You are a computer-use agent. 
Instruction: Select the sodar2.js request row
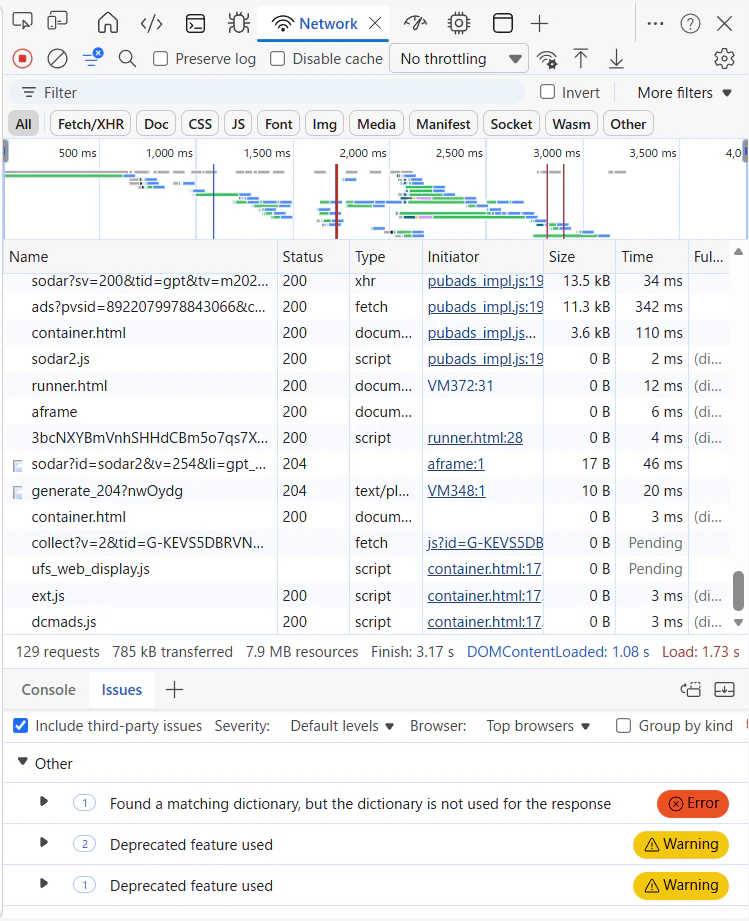tap(367, 359)
